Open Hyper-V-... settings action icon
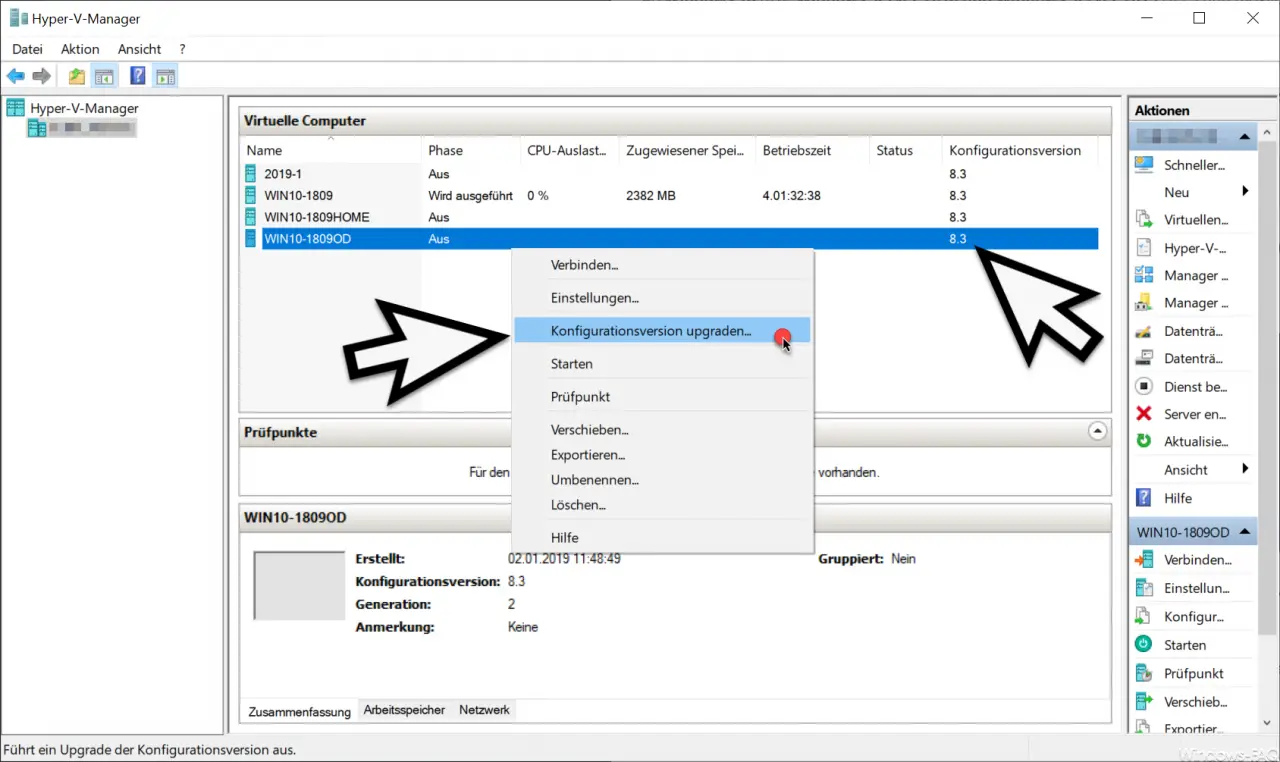1280x762 pixels. [1144, 248]
